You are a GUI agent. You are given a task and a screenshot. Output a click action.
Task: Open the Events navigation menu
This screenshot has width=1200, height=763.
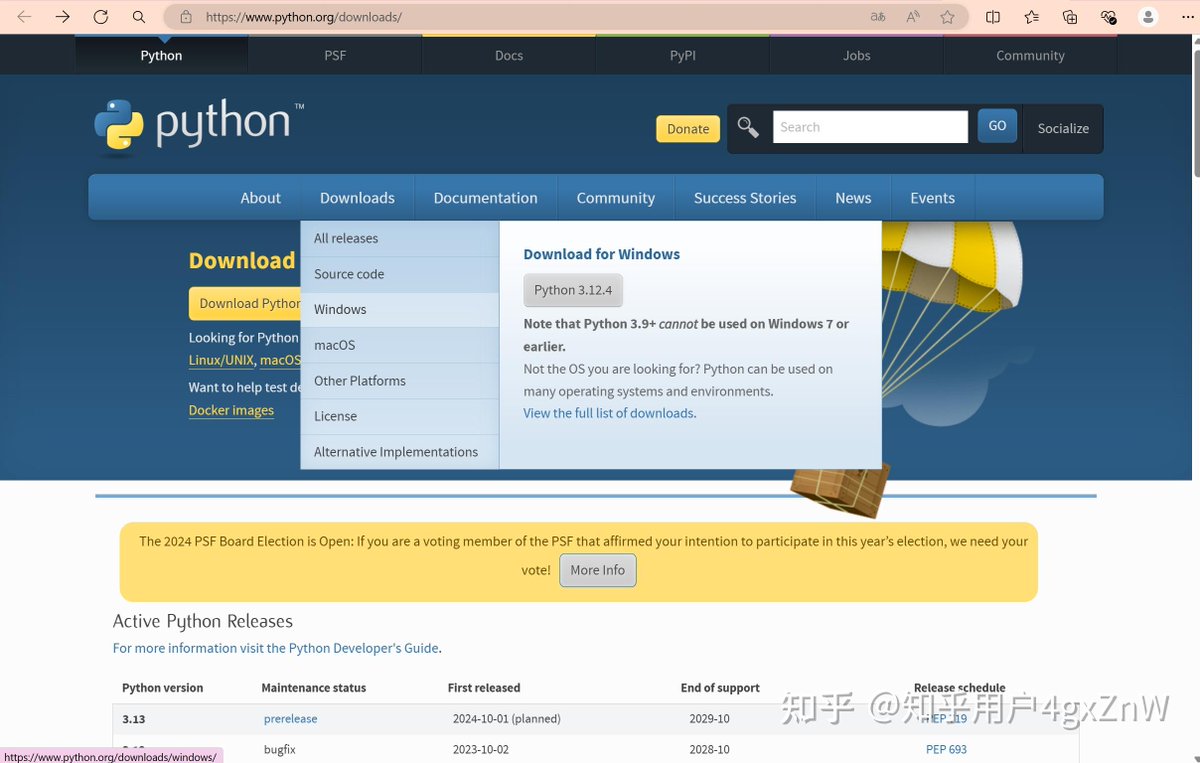click(932, 198)
